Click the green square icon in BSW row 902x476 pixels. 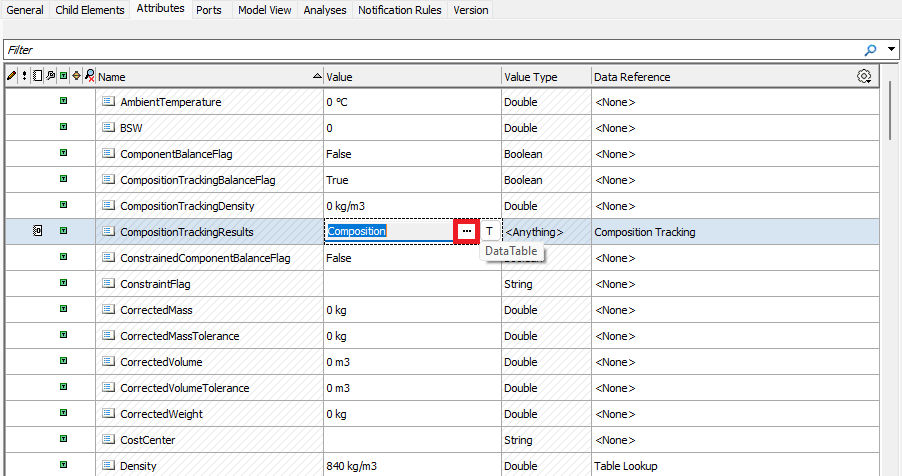[63, 127]
